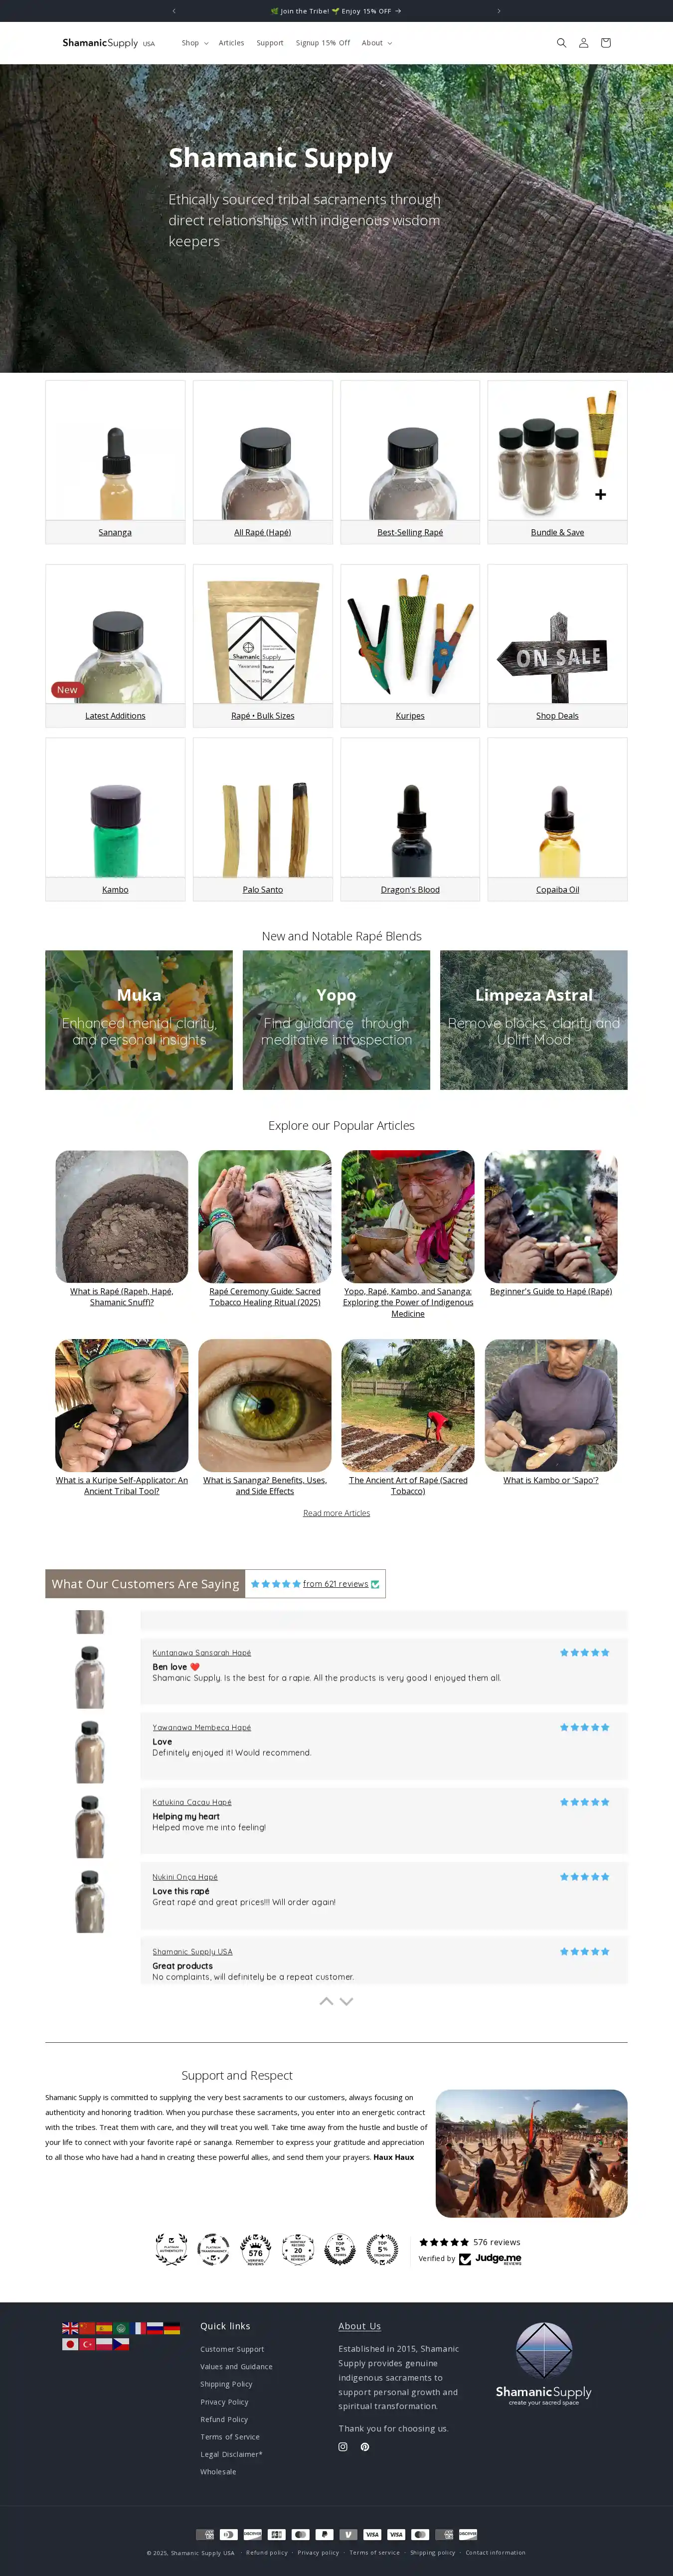Open the Sananga product category tile

click(115, 462)
